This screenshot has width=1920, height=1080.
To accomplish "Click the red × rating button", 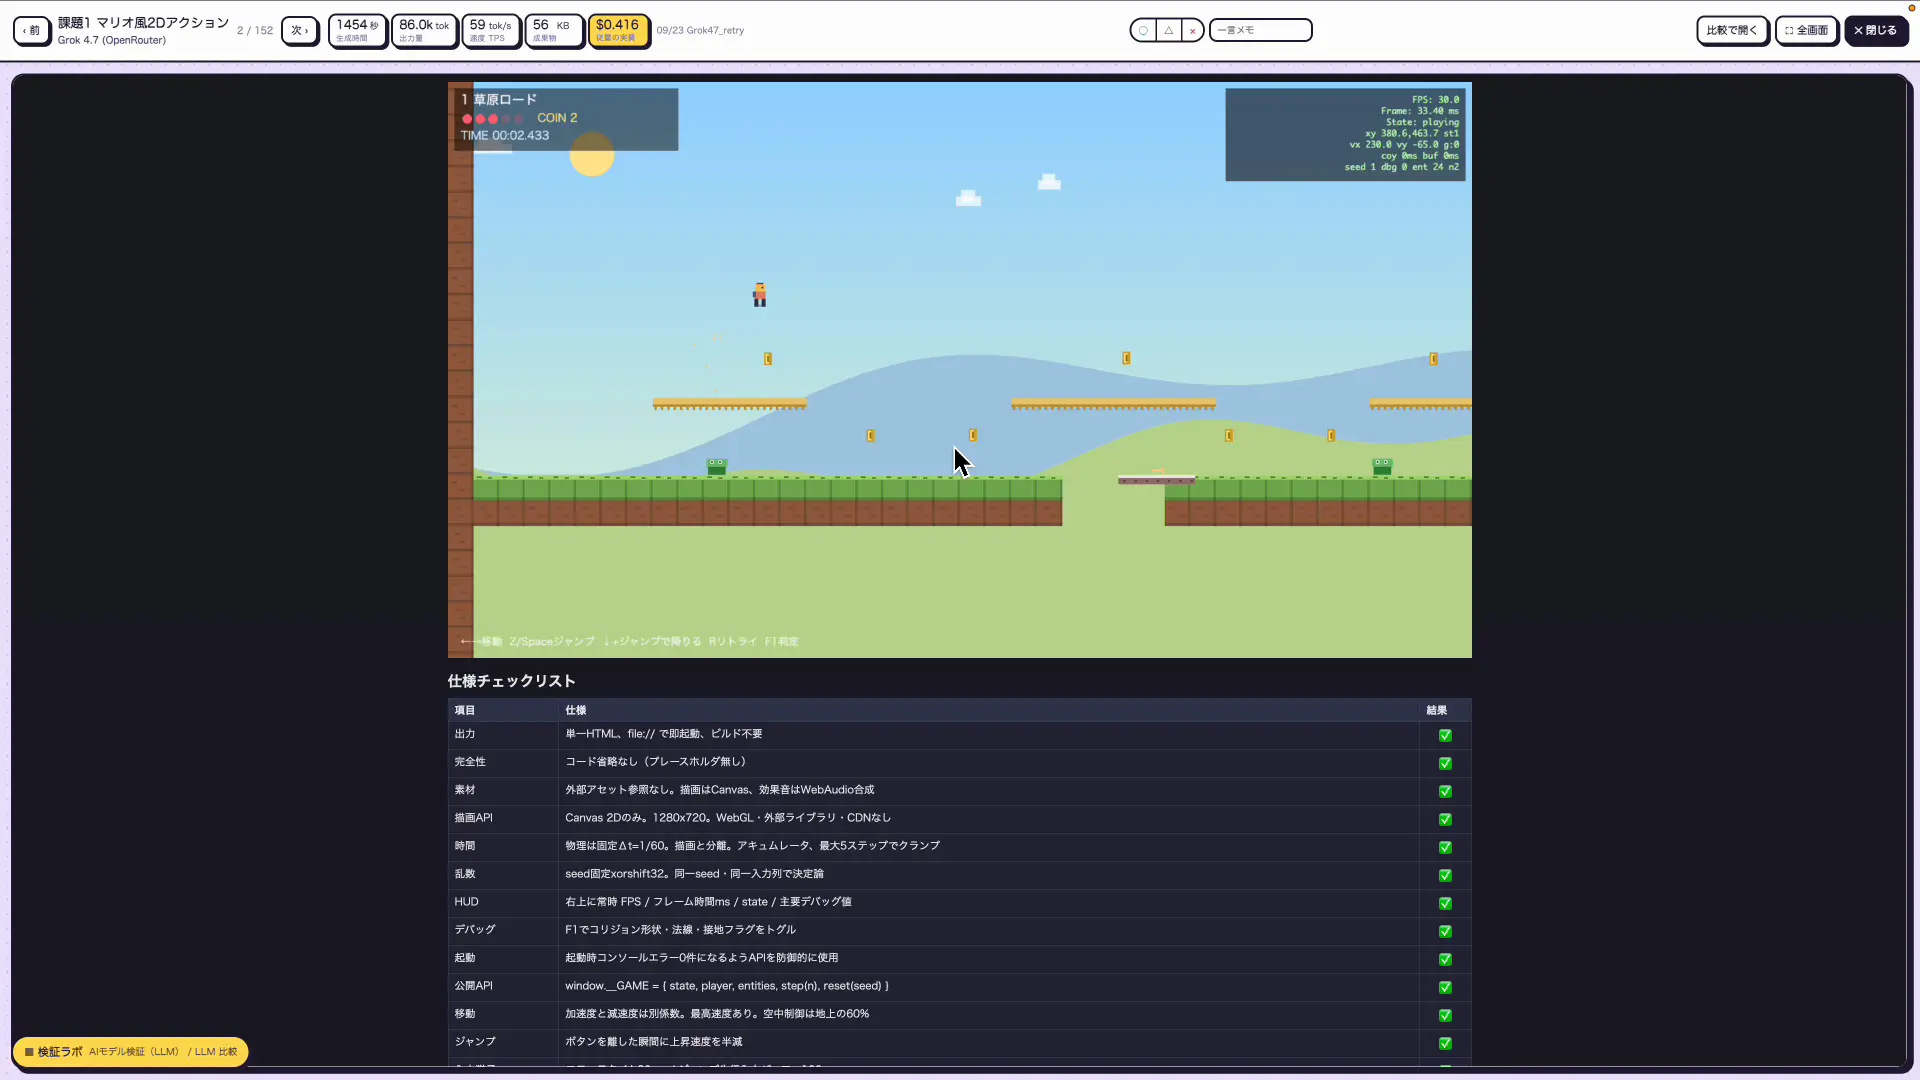I will tap(1192, 30).
